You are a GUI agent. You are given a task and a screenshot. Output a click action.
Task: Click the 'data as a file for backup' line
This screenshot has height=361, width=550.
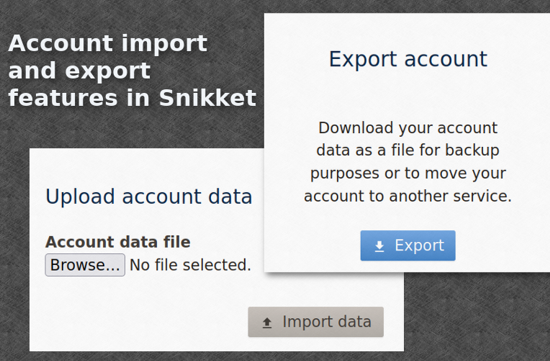pyautogui.click(x=408, y=151)
